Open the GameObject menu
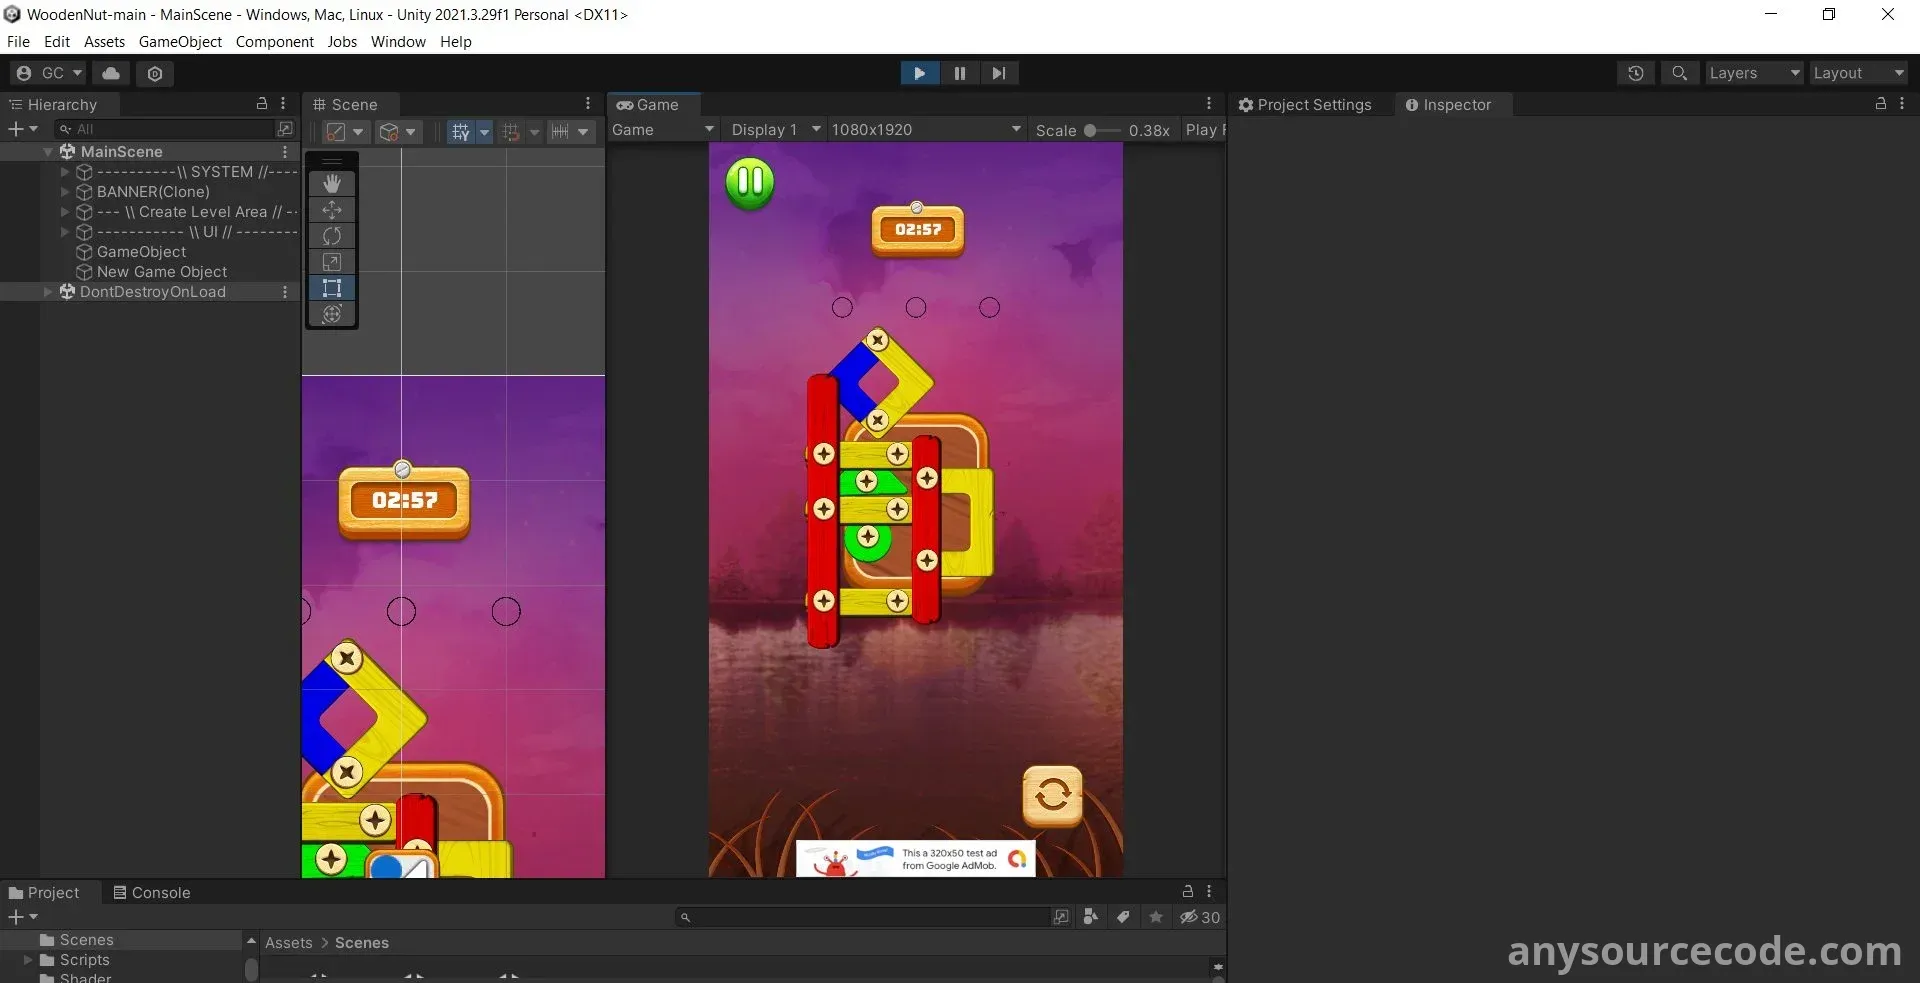This screenshot has width=1920, height=983. (x=180, y=42)
